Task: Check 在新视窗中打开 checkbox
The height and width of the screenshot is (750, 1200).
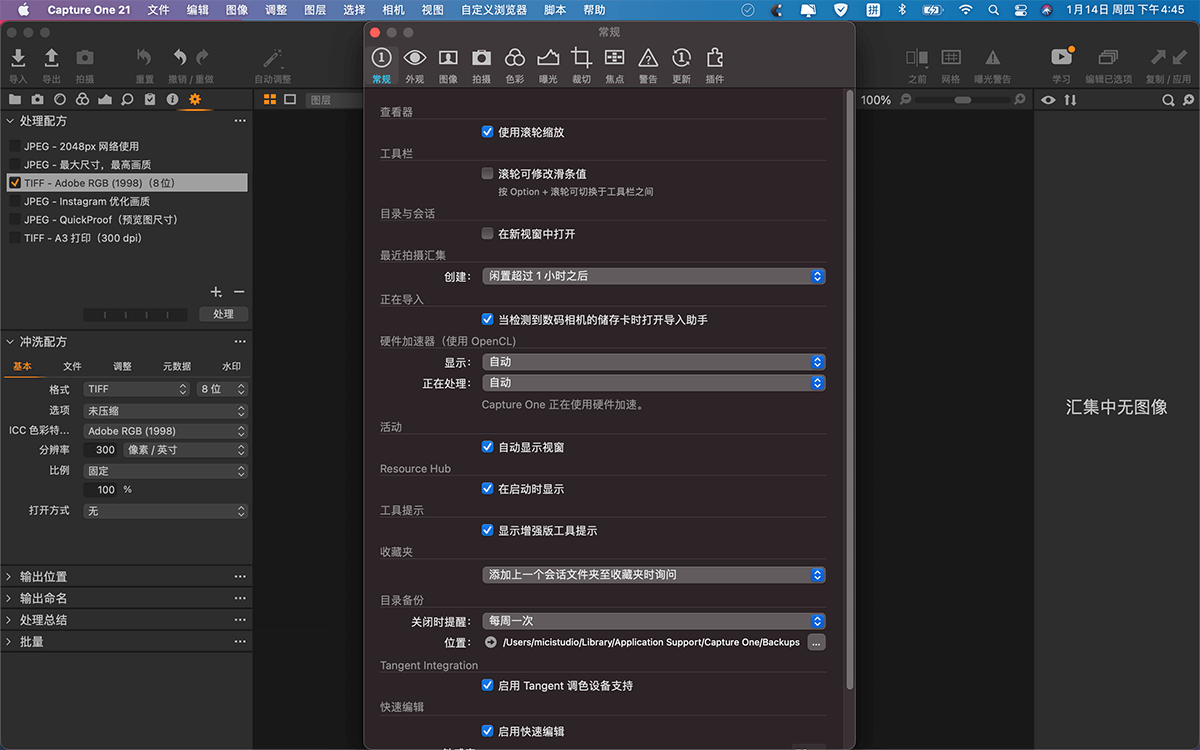Action: point(487,234)
